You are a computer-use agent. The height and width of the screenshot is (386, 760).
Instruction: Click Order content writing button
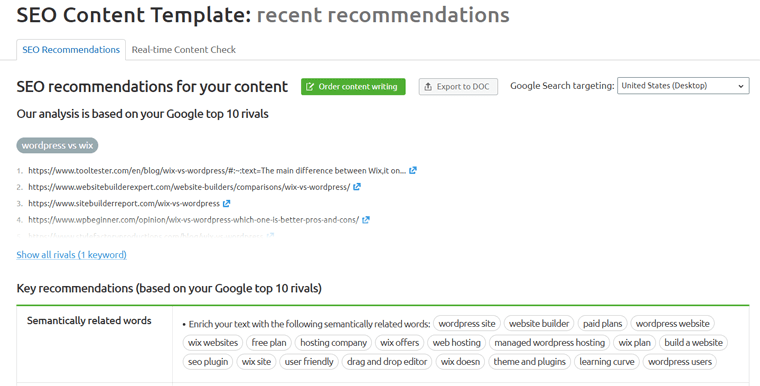tap(353, 87)
